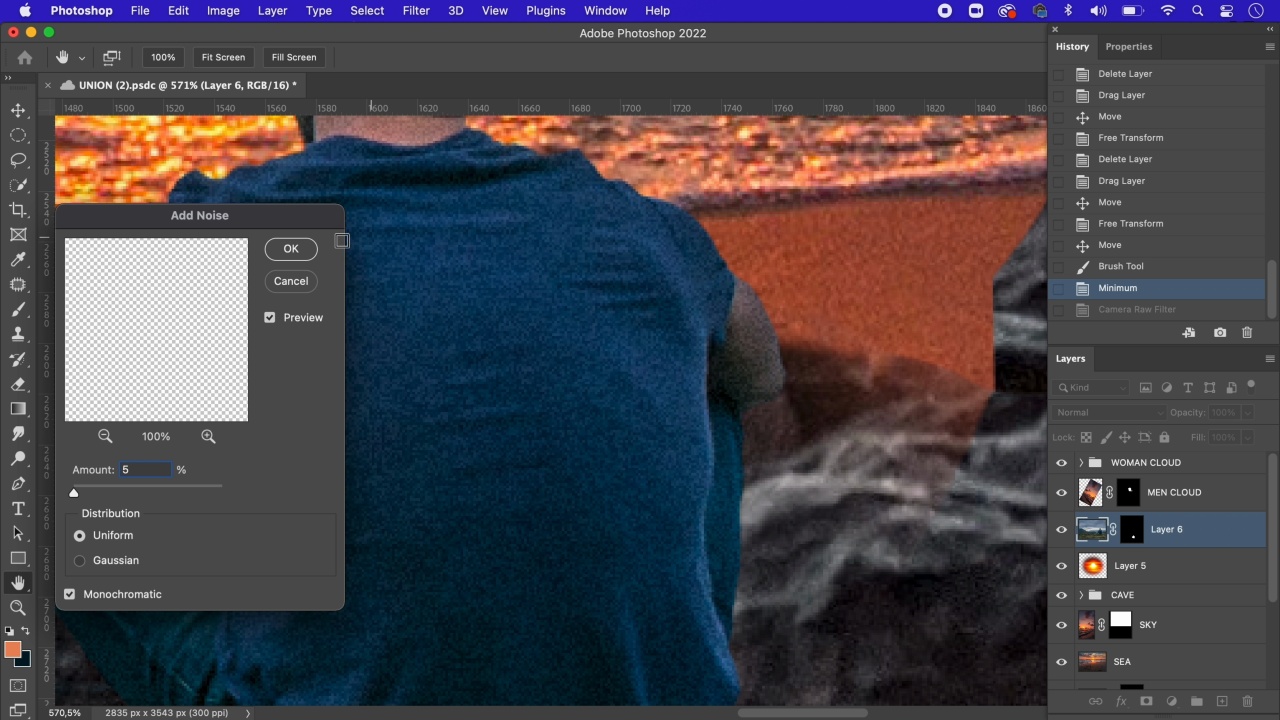The width and height of the screenshot is (1280, 720).
Task: Choose Gaussian distribution option
Action: tap(80, 560)
